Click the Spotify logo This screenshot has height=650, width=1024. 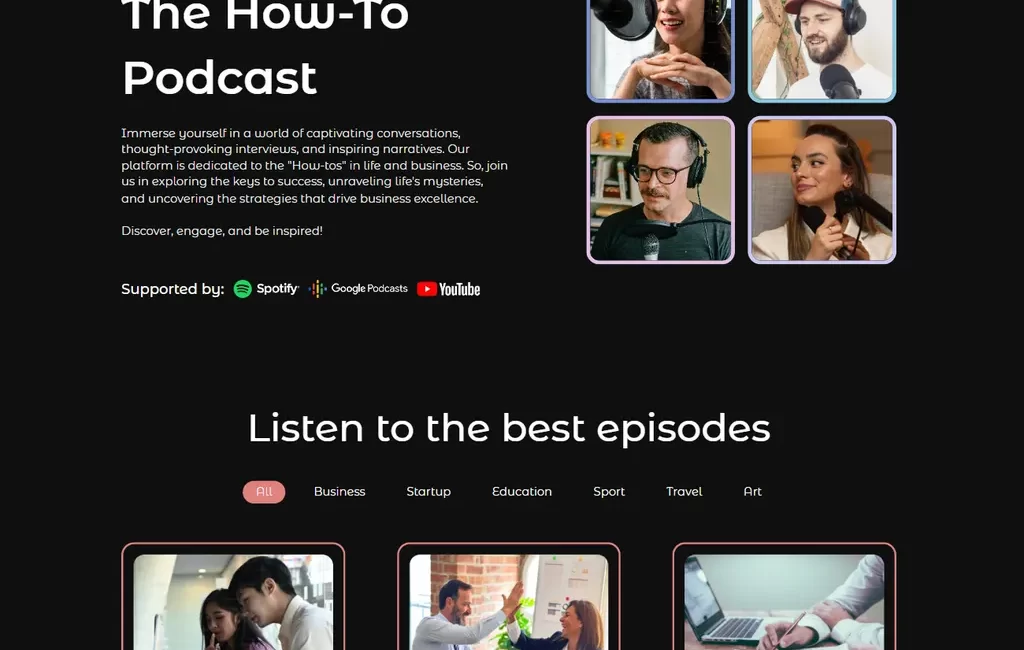coord(266,289)
